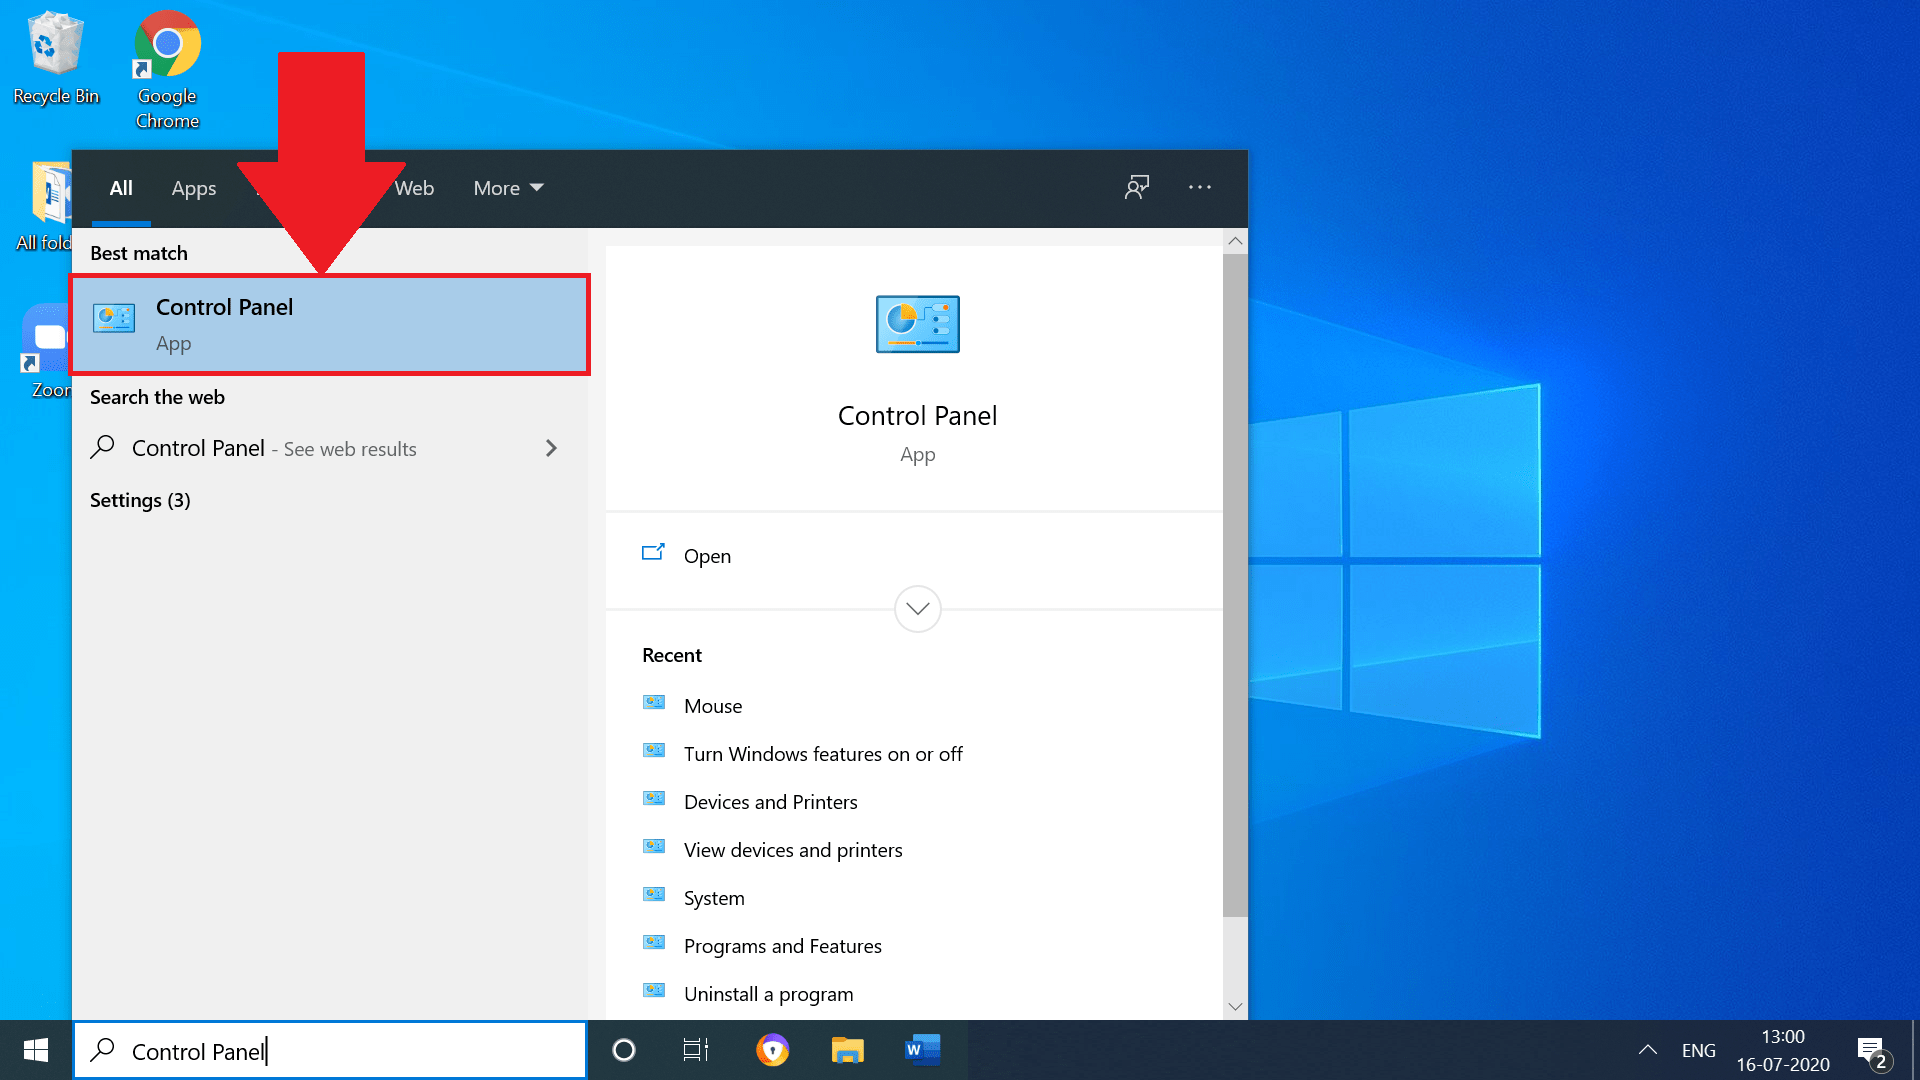Click the search feedback person icon
Image resolution: width=1920 pixels, height=1080 pixels.
click(1137, 187)
